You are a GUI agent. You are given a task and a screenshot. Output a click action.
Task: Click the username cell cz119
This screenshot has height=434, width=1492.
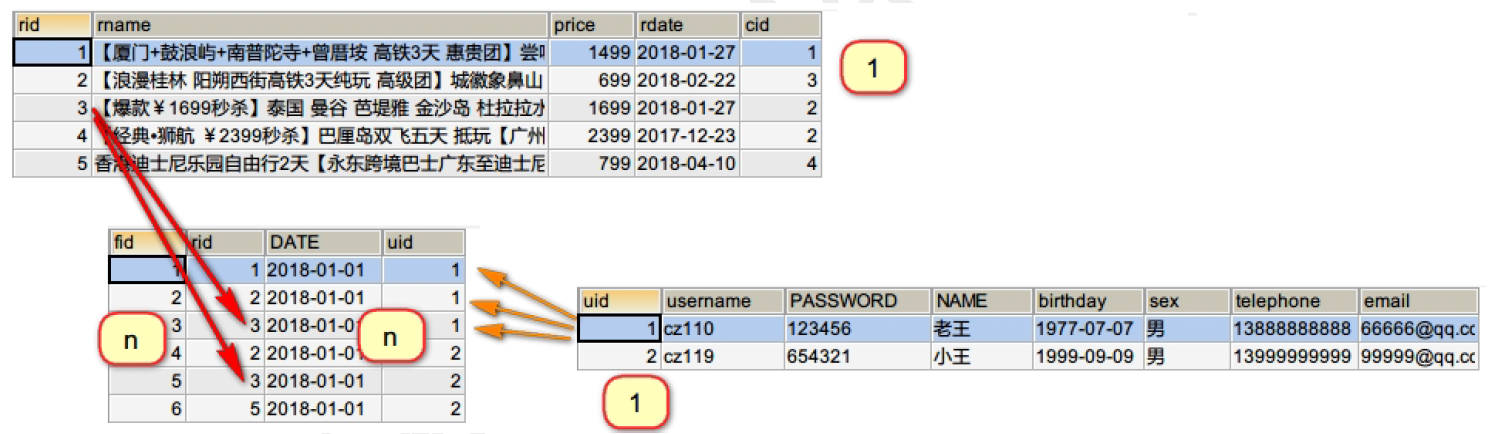pyautogui.click(x=722, y=355)
